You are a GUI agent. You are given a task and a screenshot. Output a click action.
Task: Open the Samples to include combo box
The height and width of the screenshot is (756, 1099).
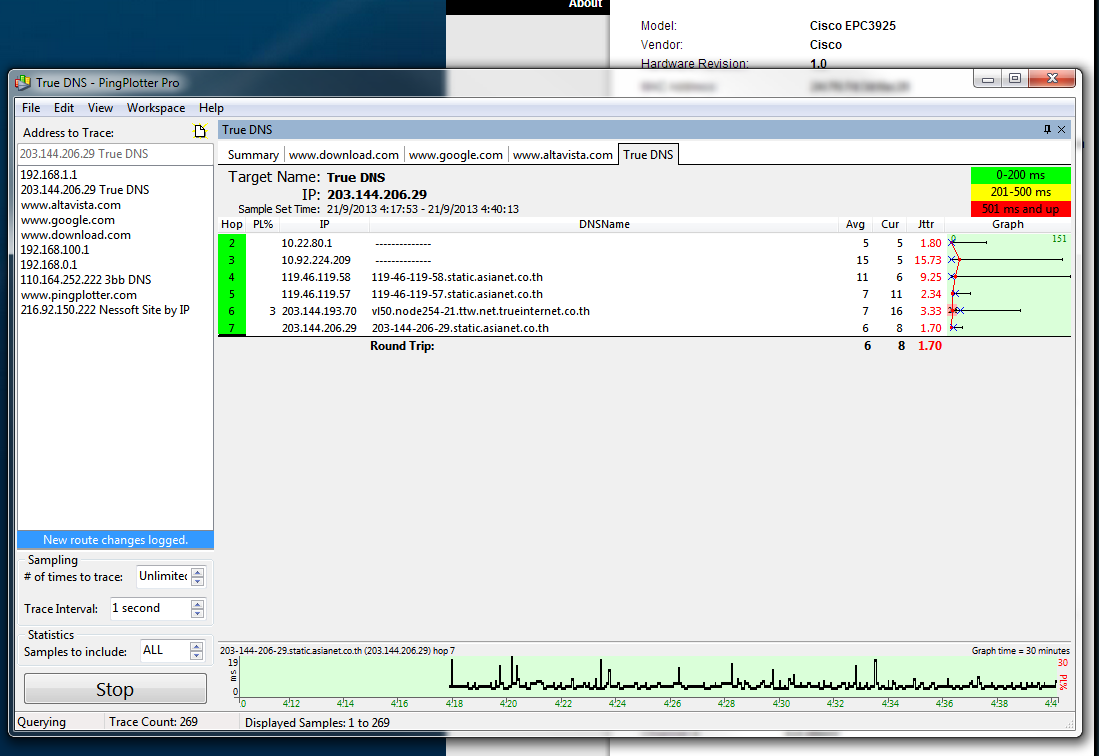click(x=165, y=650)
